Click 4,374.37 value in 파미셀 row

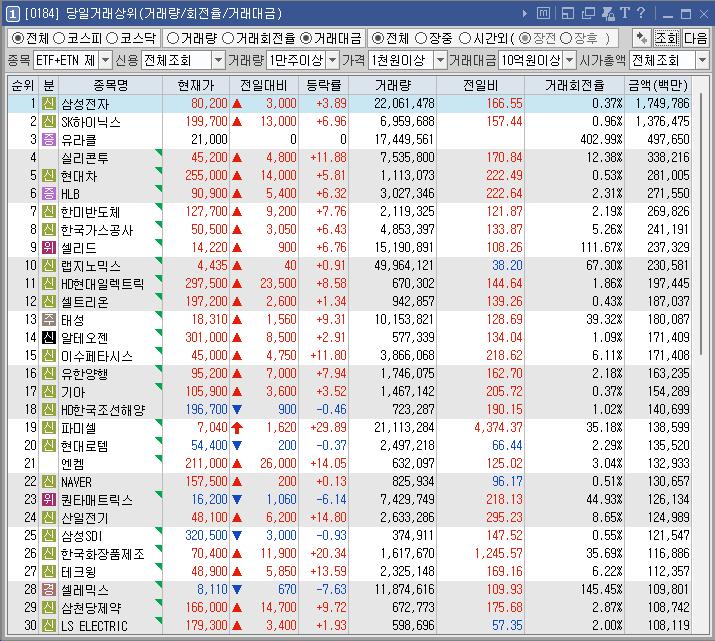click(498, 428)
